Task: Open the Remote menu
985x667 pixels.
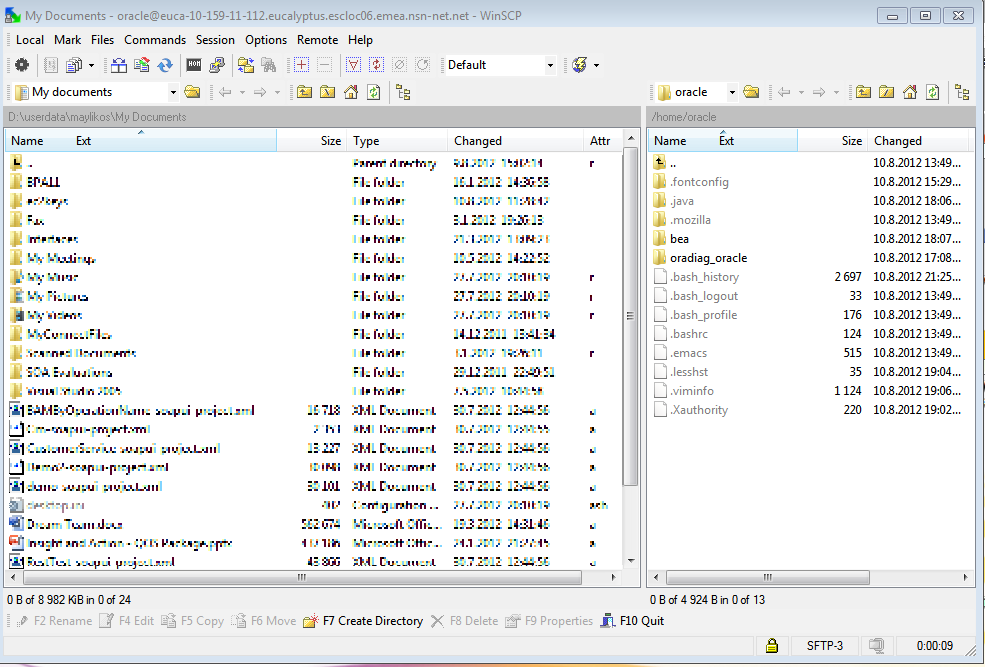Action: tap(317, 40)
